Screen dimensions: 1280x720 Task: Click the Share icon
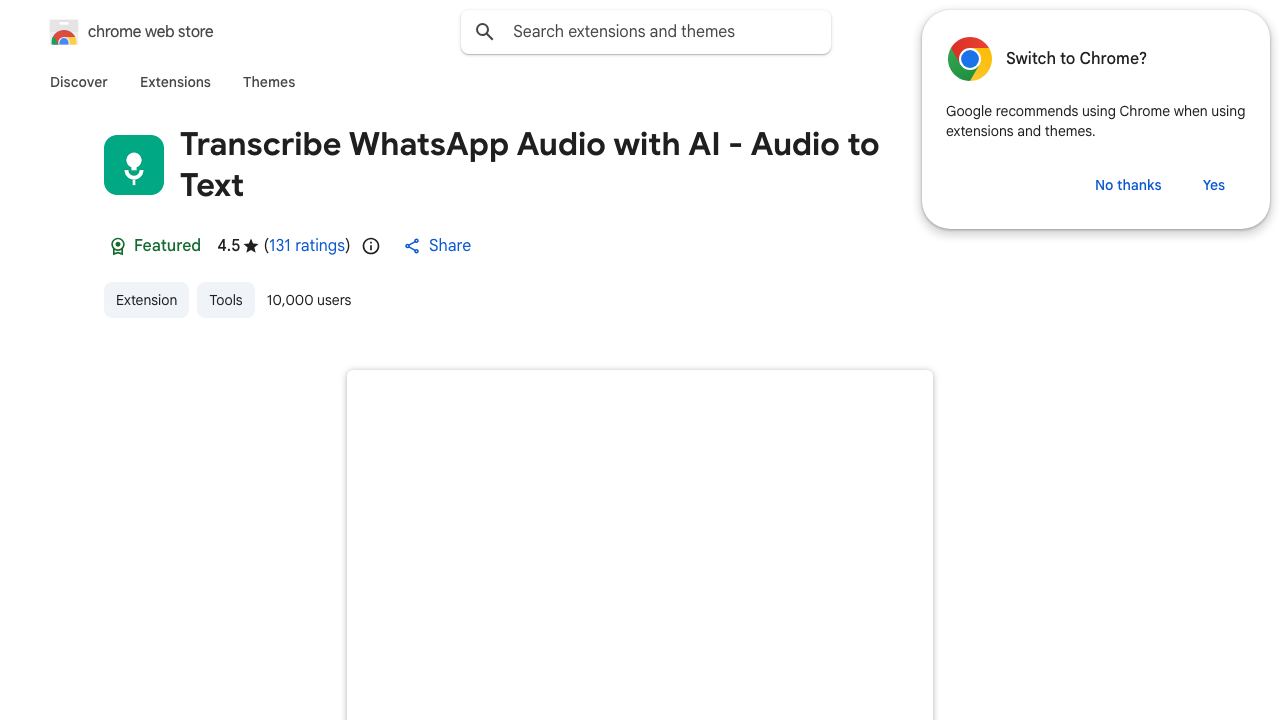coord(412,246)
